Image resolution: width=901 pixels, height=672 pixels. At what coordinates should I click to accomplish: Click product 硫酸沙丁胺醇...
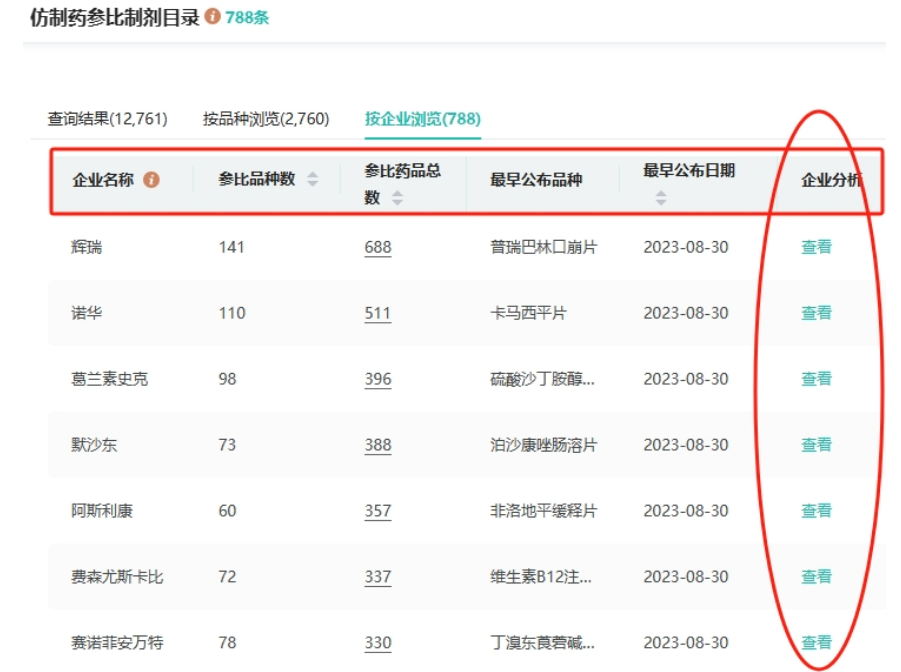tap(542, 379)
